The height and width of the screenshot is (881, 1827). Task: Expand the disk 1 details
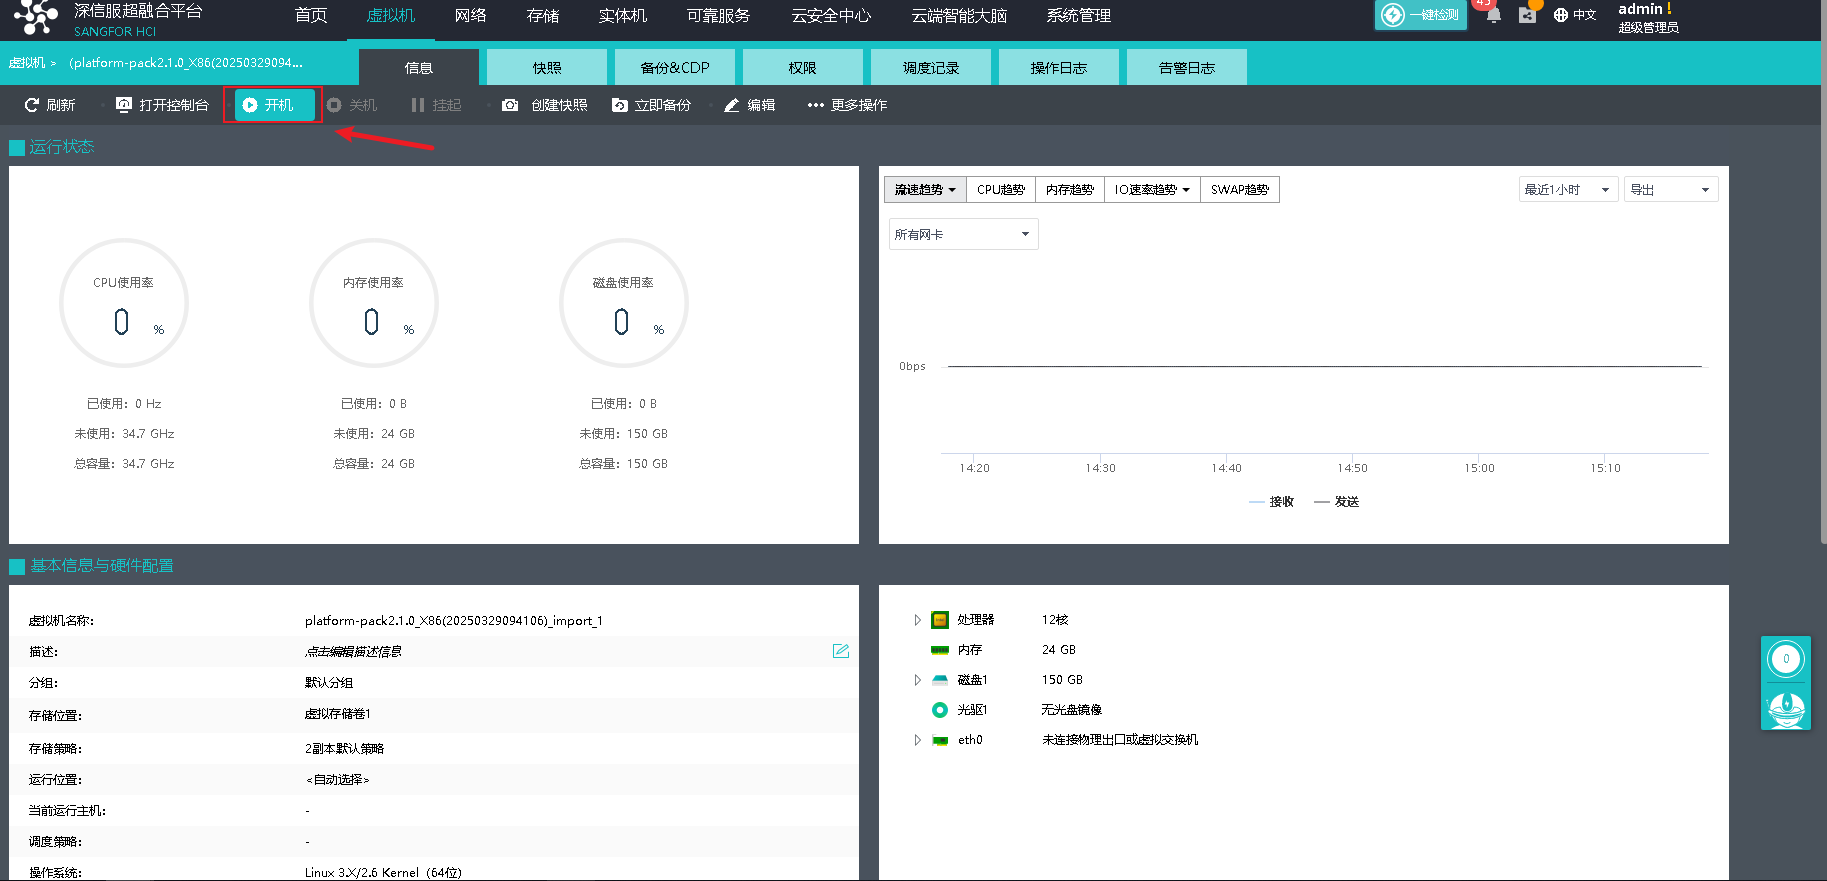[917, 680]
